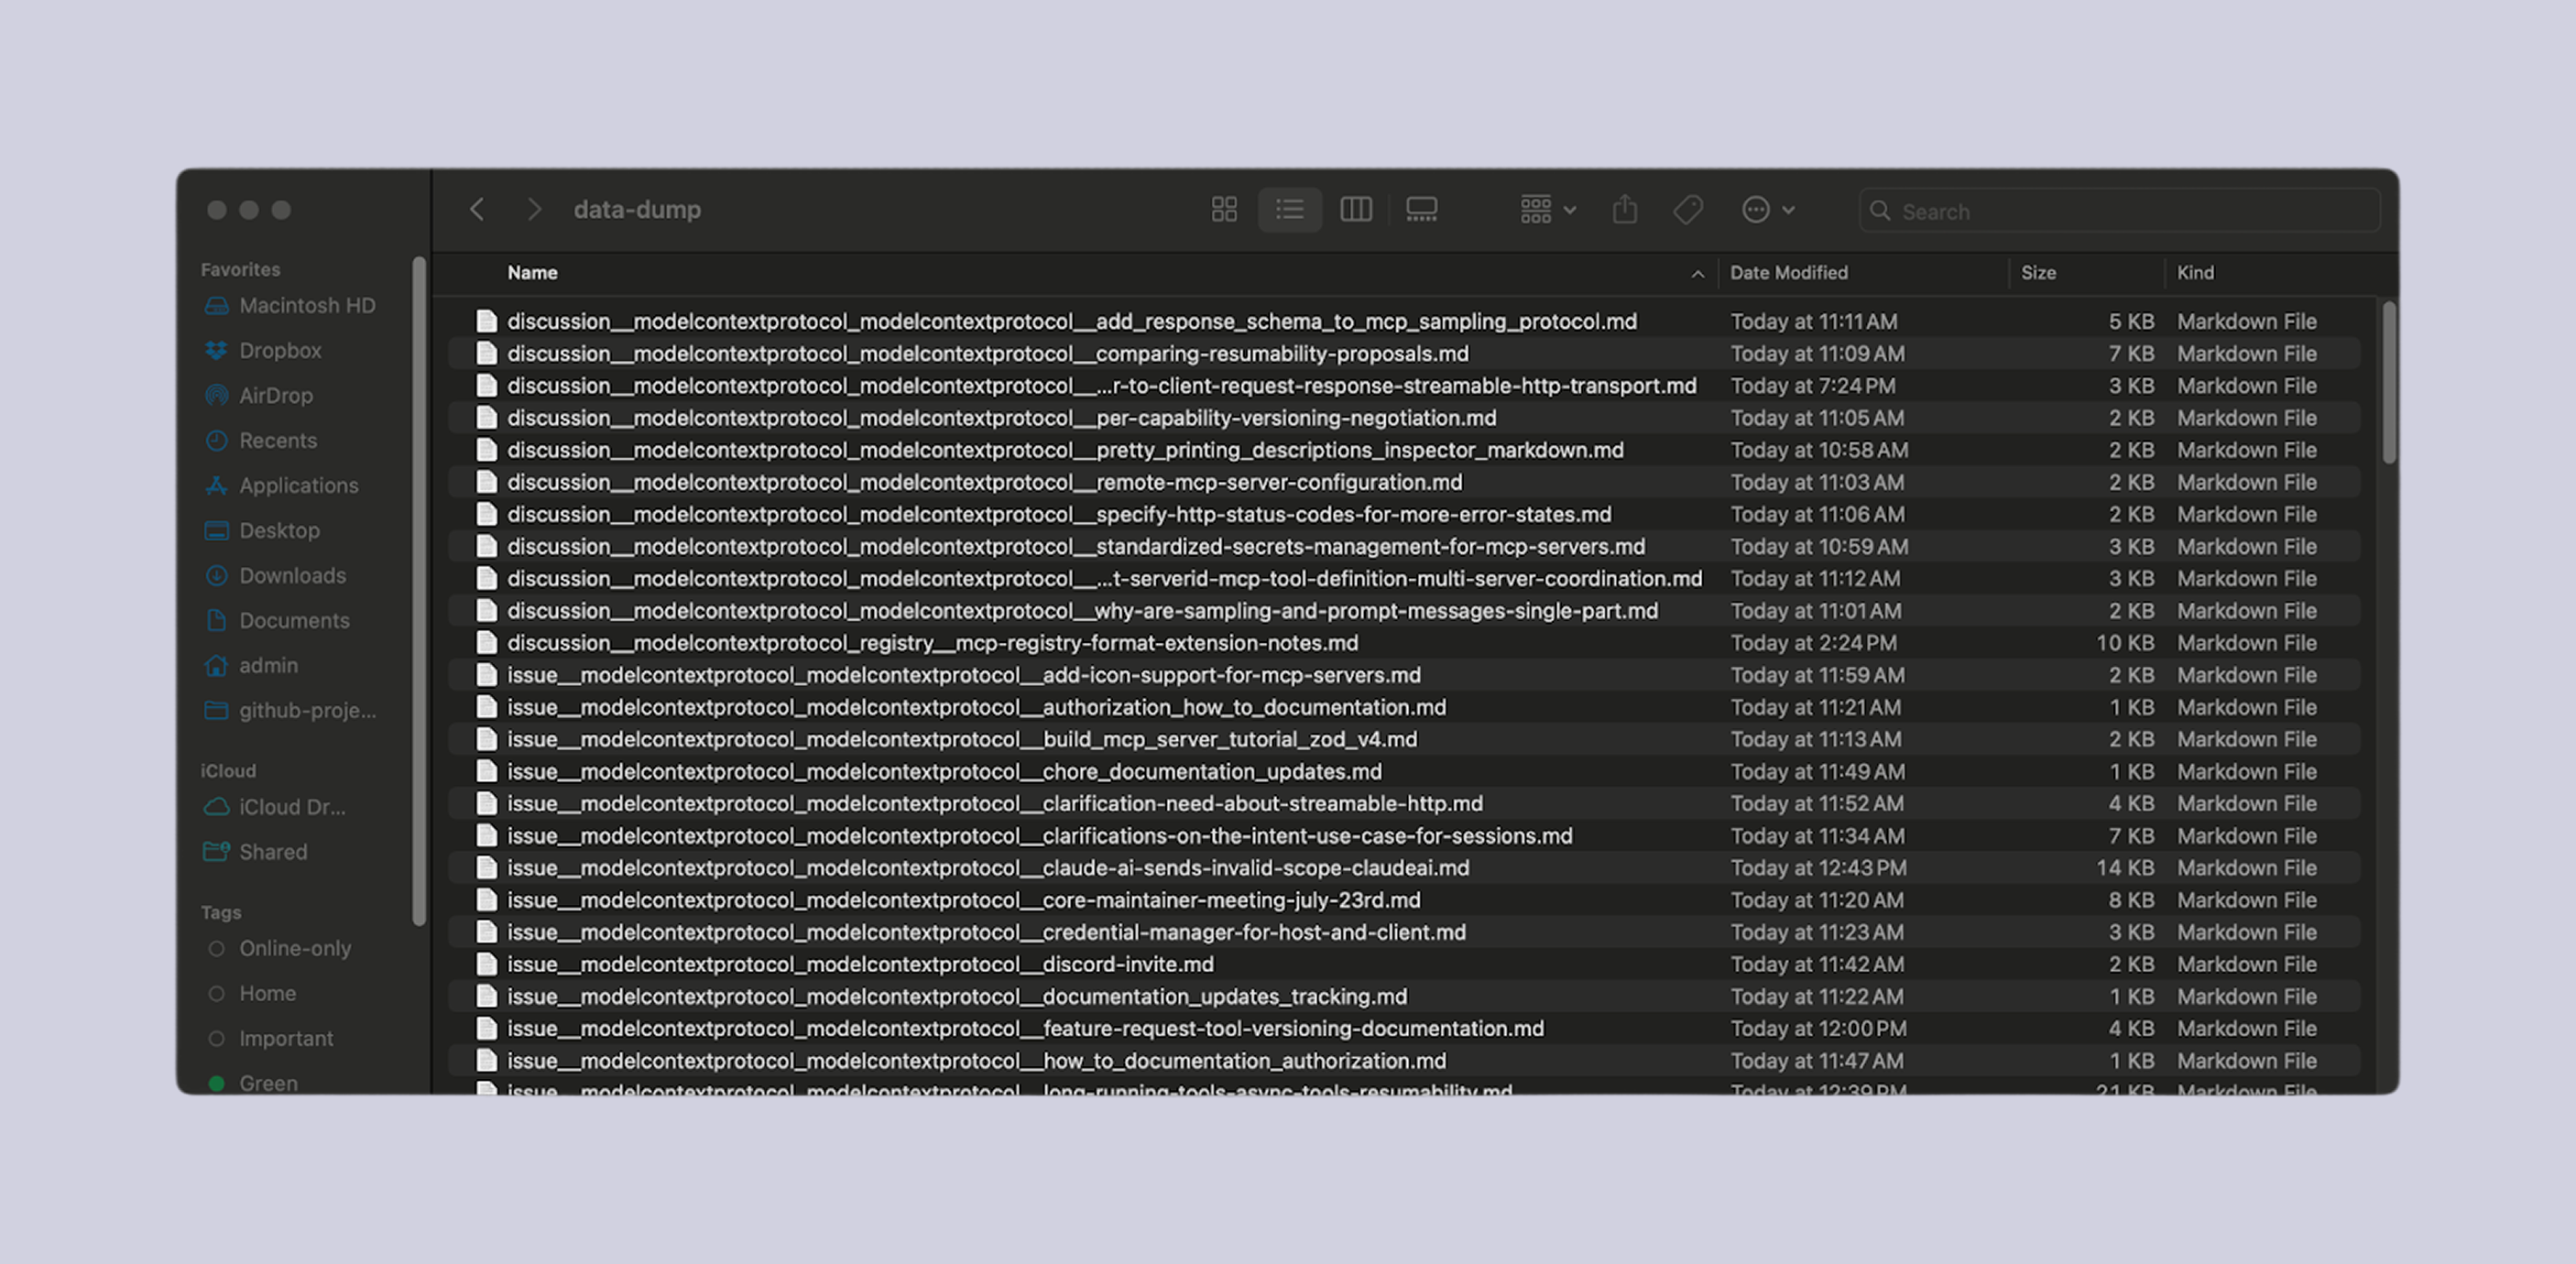Select add_response_schema_to_mcp_sampling_protocol.md file
The width and height of the screenshot is (2576, 1264).
click(x=1405, y=322)
